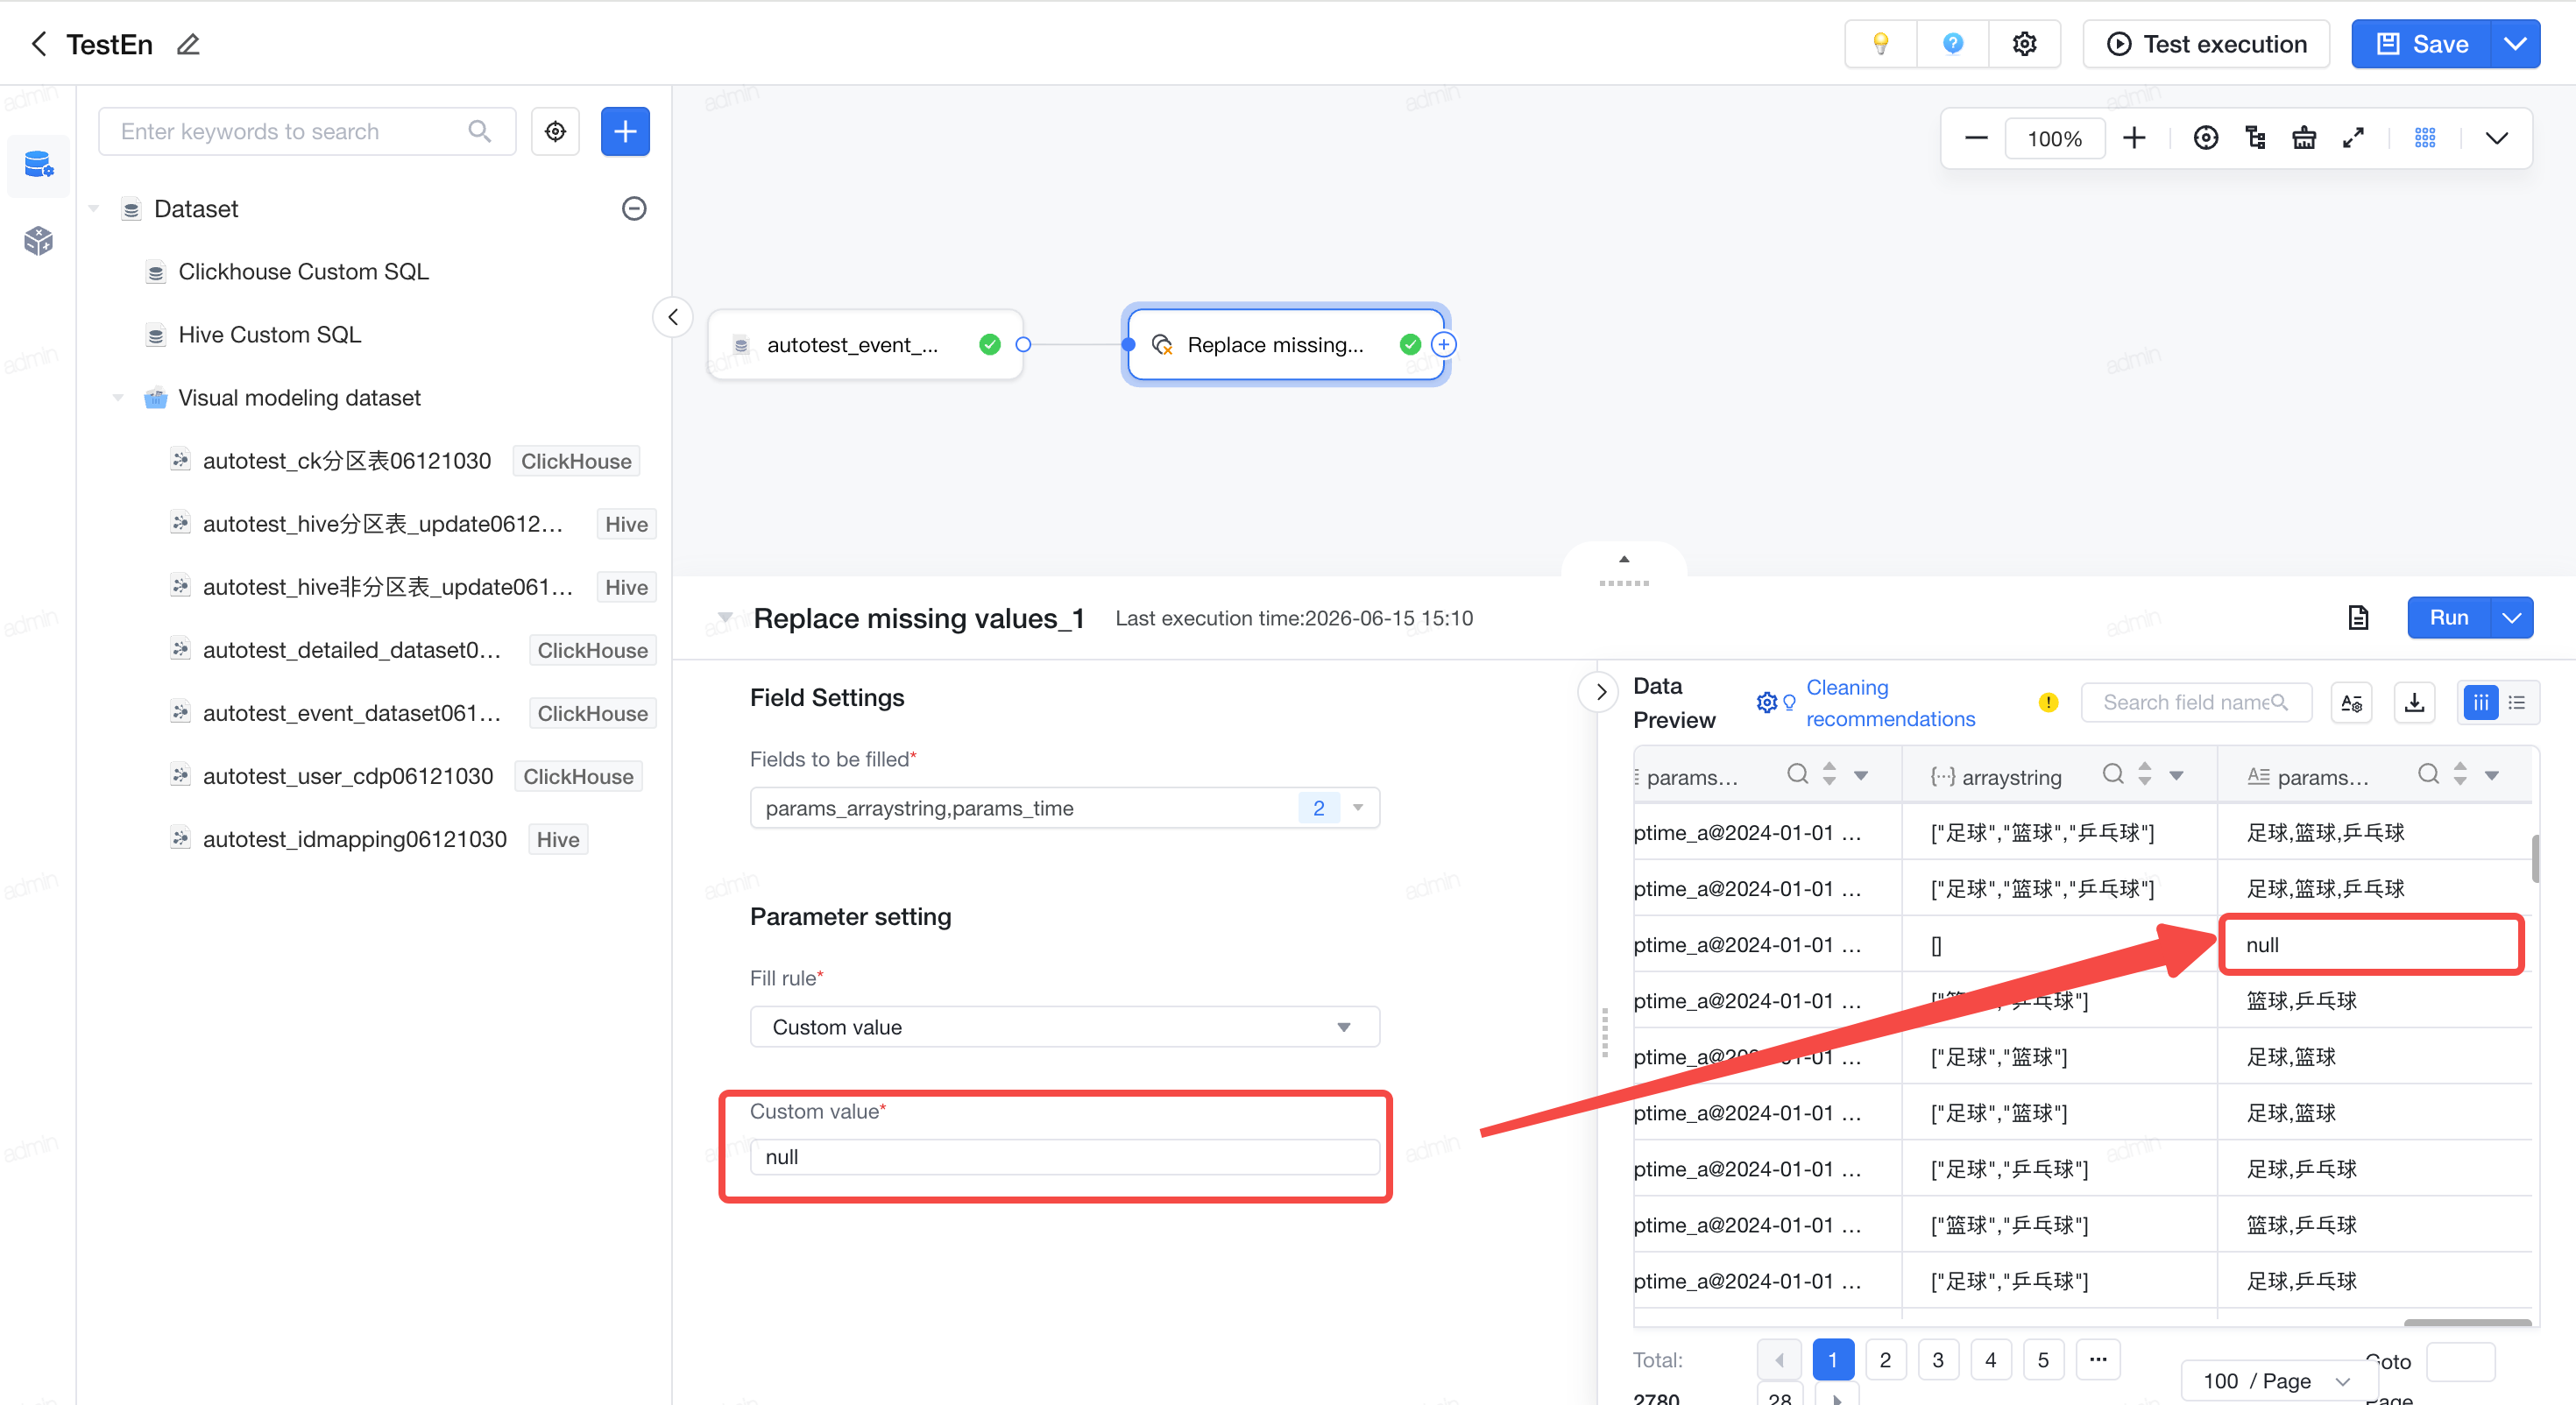This screenshot has height=1405, width=2576.
Task: Open the log document icon beside Run
Action: 2358,618
